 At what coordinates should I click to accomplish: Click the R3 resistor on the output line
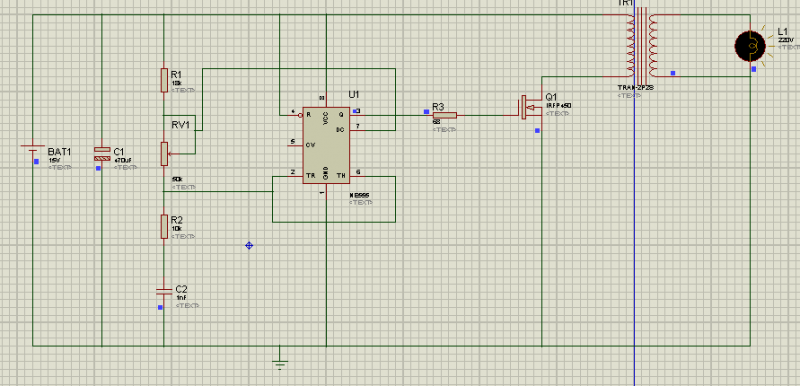pyautogui.click(x=444, y=115)
